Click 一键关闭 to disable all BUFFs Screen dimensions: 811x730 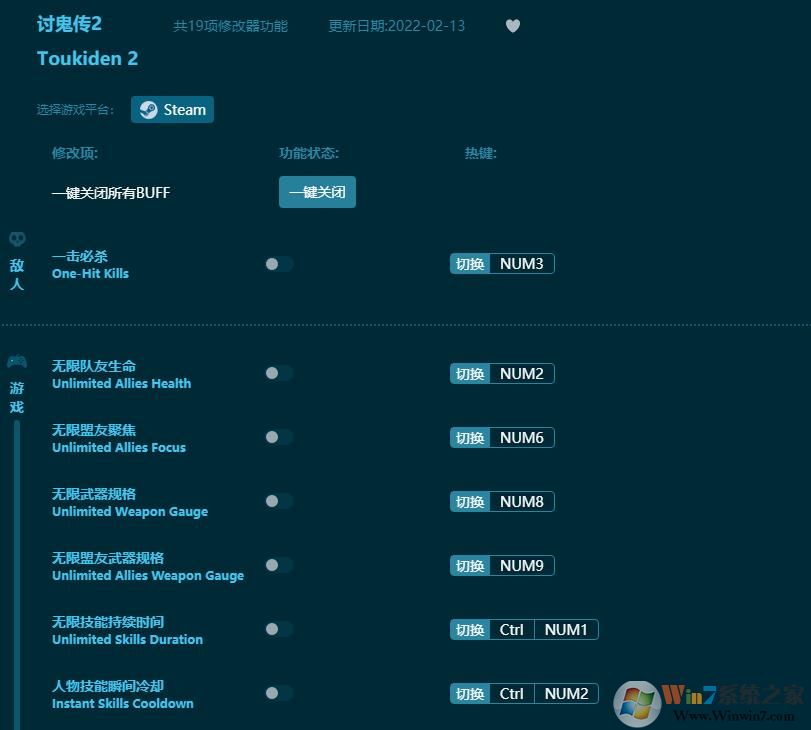pyautogui.click(x=317, y=192)
